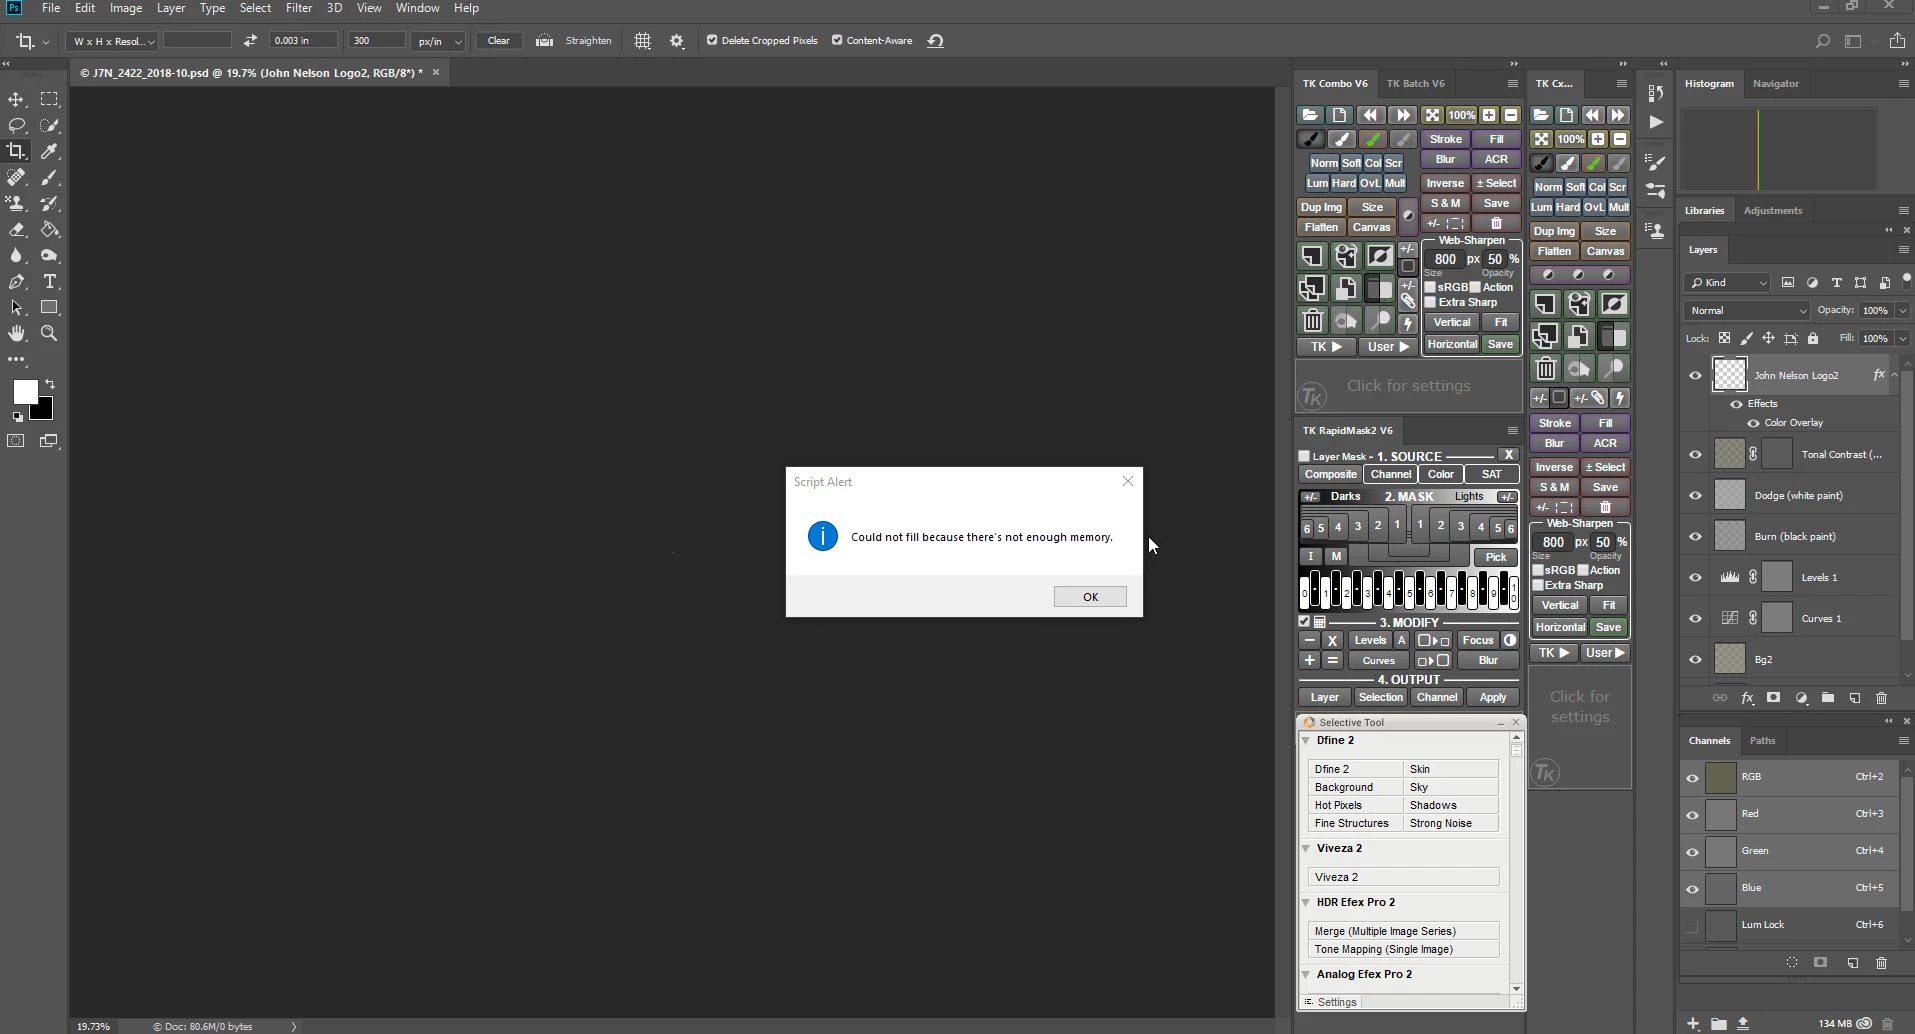Select the Clone Stamp tool

click(17, 203)
